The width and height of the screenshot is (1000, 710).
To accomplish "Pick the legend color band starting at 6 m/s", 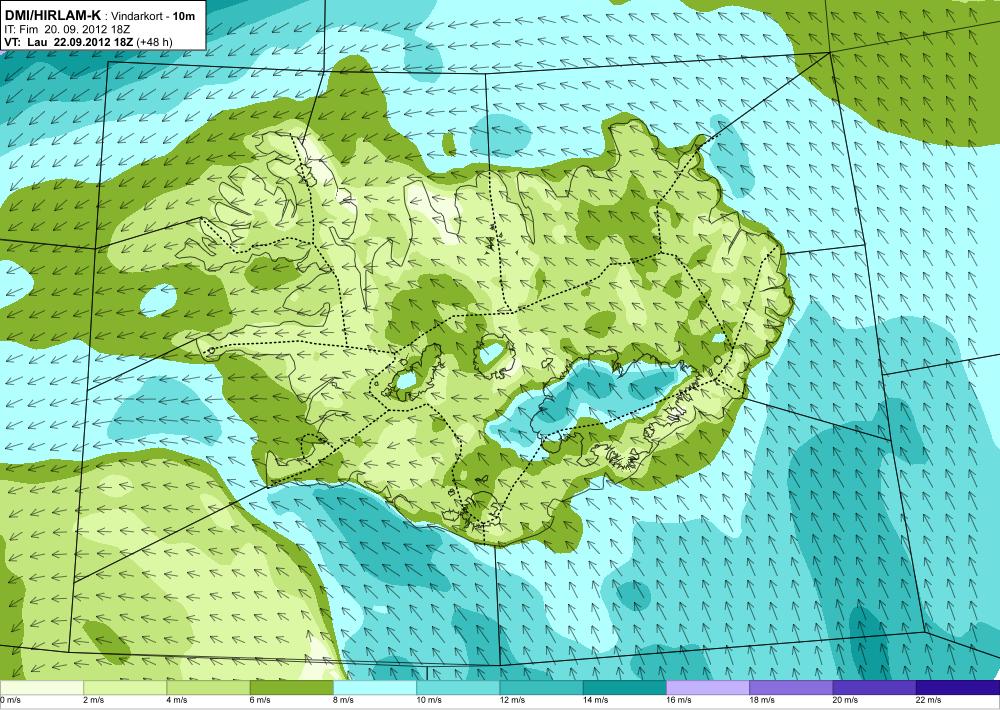I will (x=291, y=688).
